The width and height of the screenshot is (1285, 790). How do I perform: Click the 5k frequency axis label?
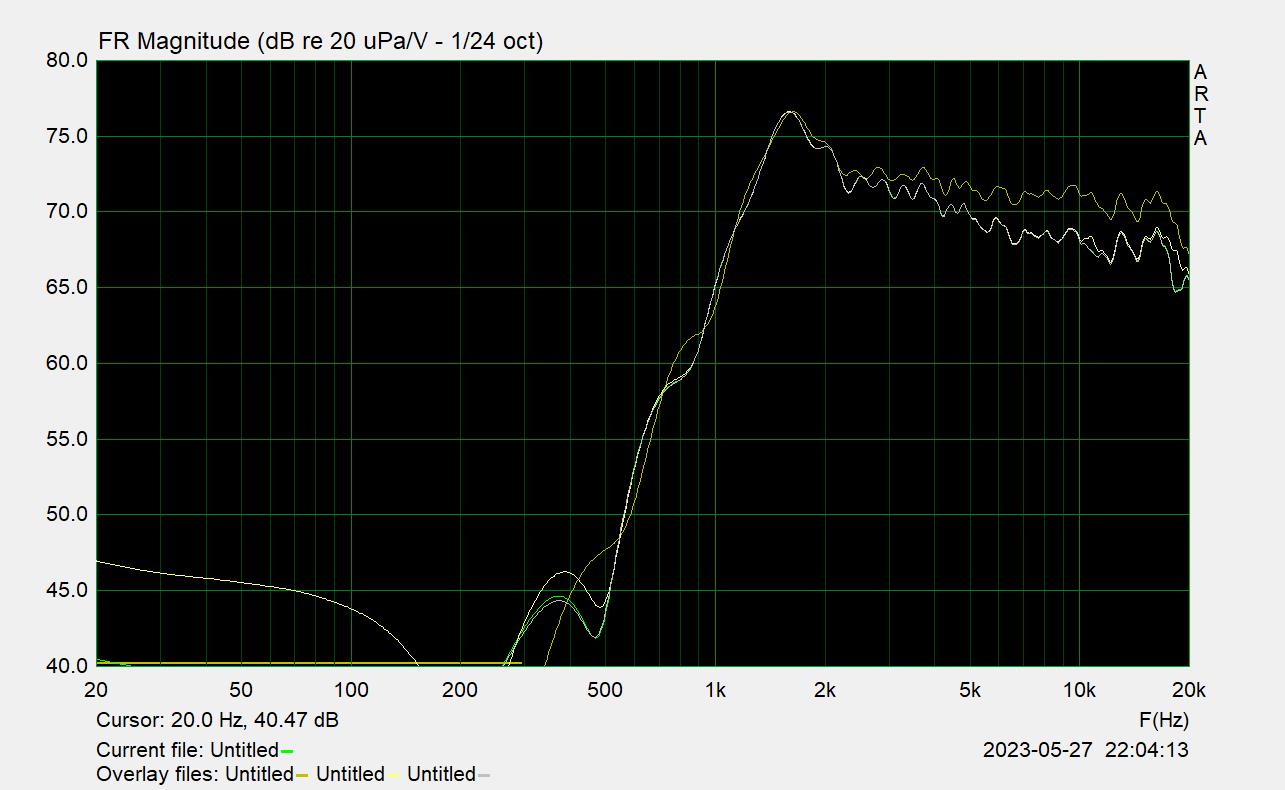coord(970,690)
